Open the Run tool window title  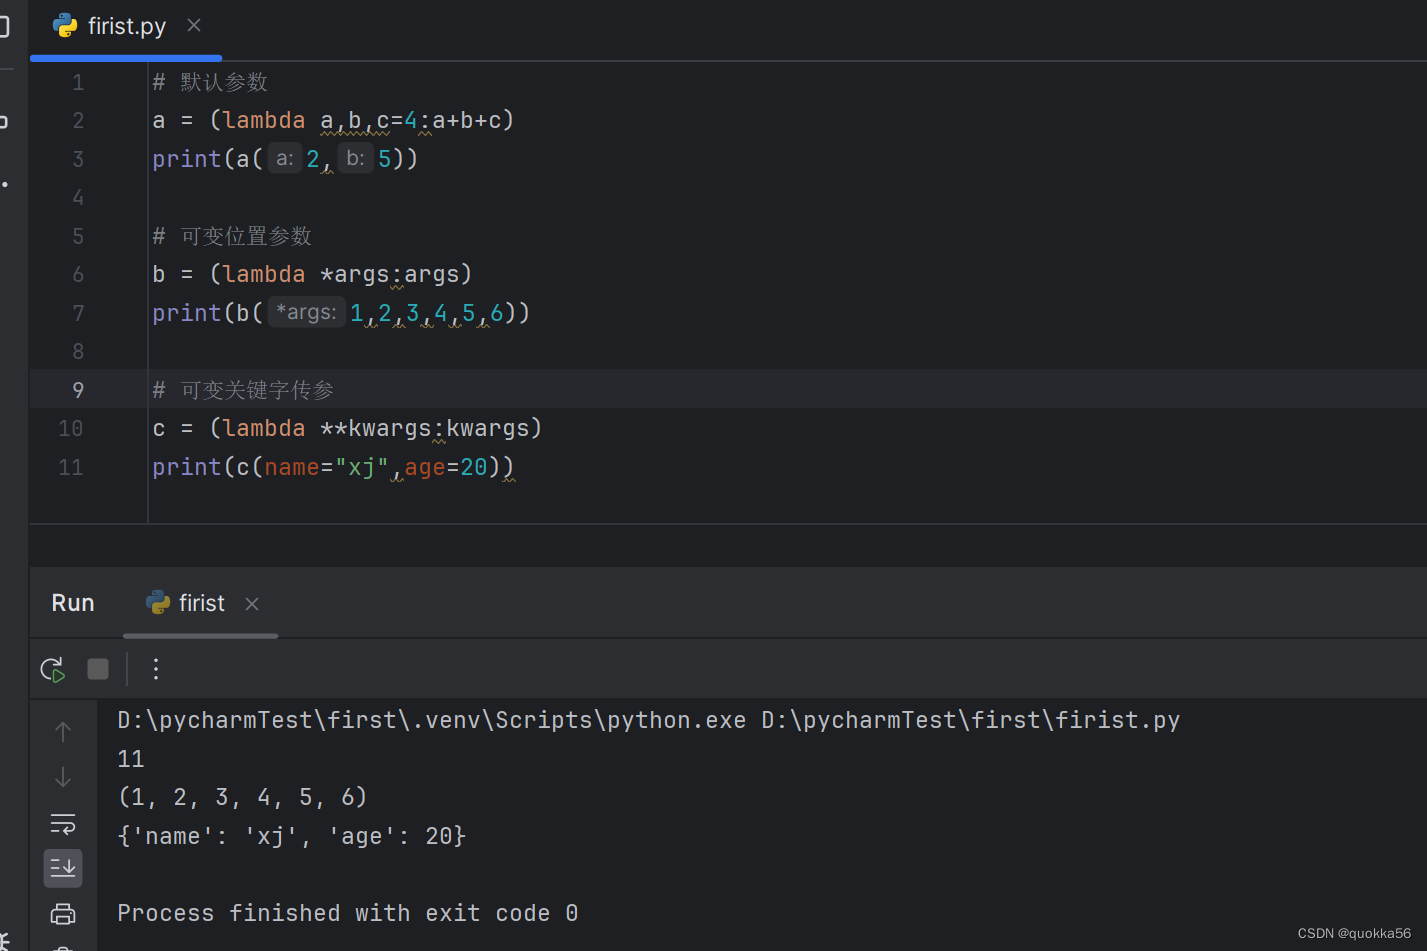coord(73,603)
